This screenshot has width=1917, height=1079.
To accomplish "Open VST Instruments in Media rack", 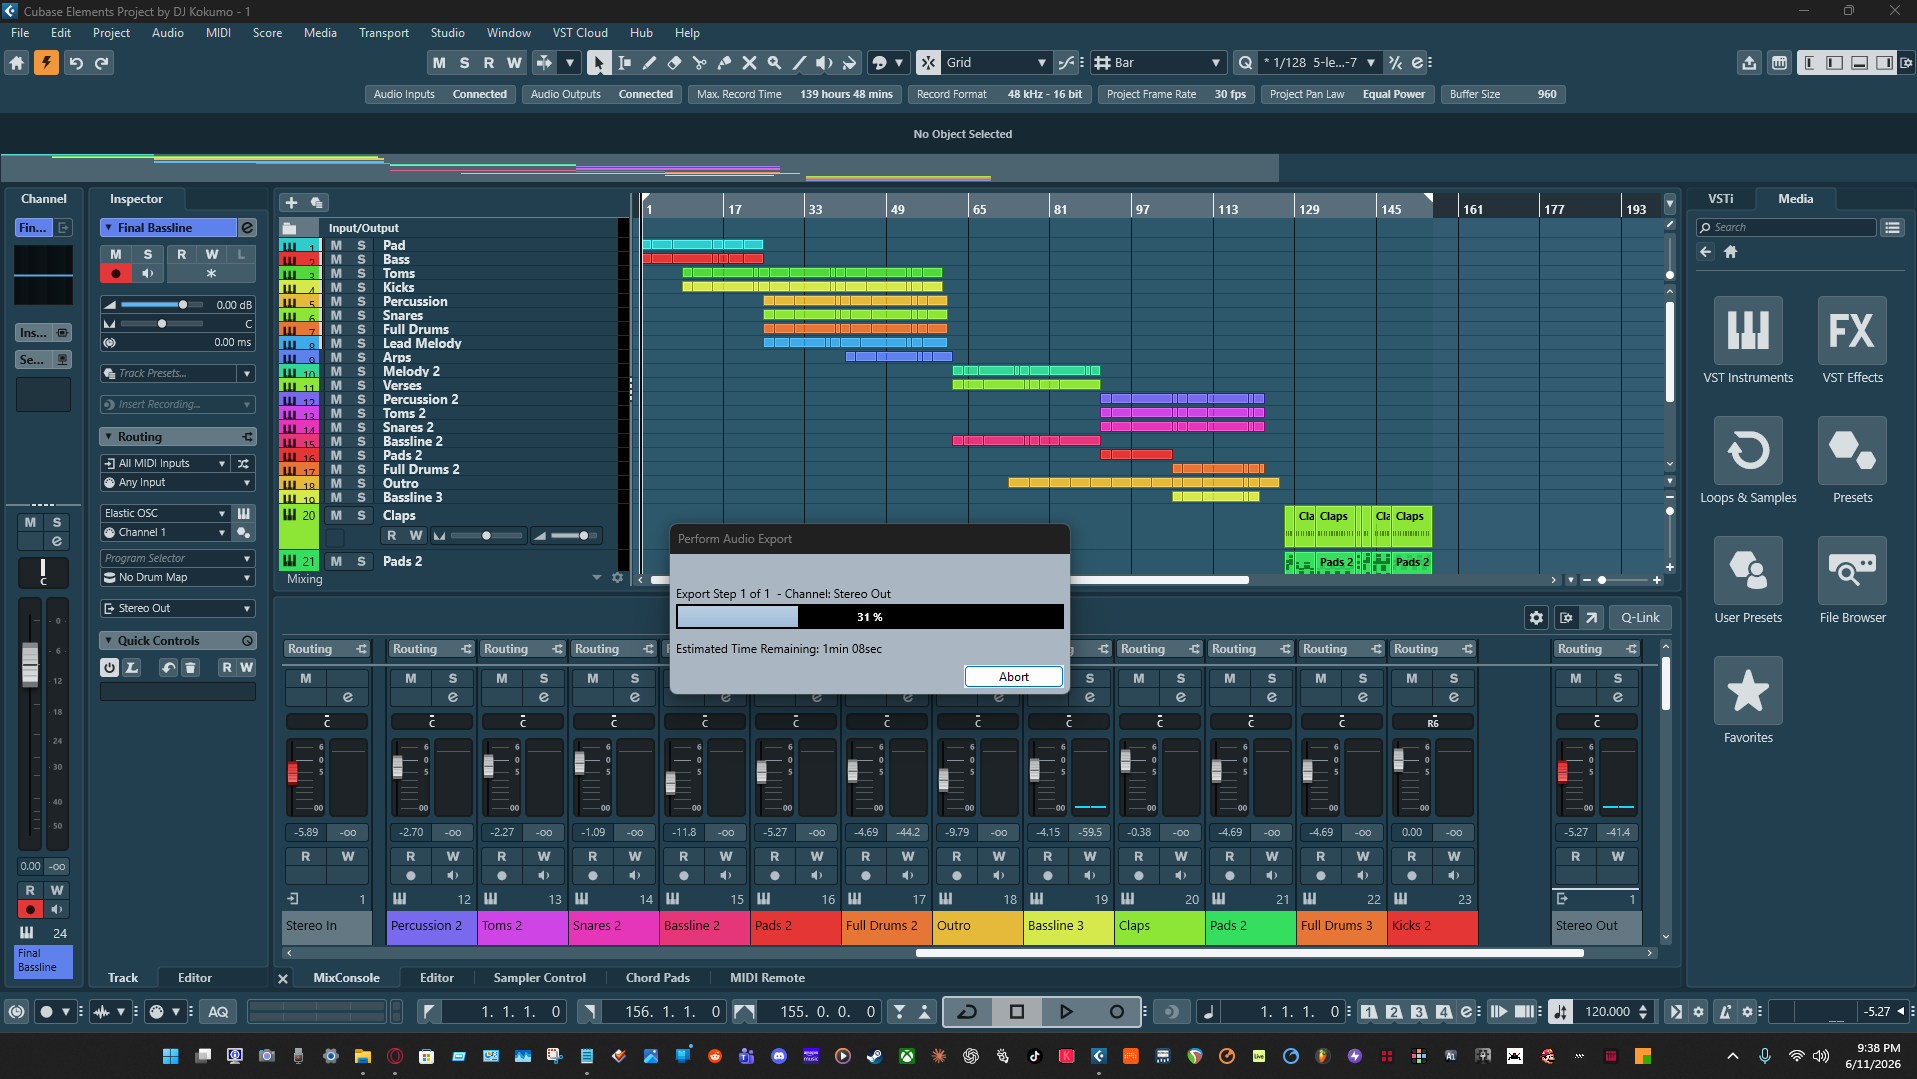I will 1748,340.
